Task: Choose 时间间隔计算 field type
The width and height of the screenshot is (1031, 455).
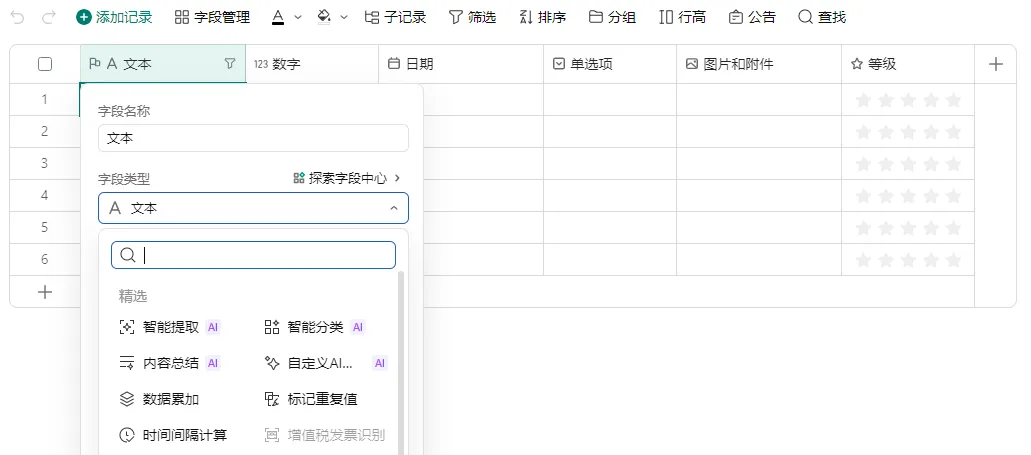Action: (174, 435)
